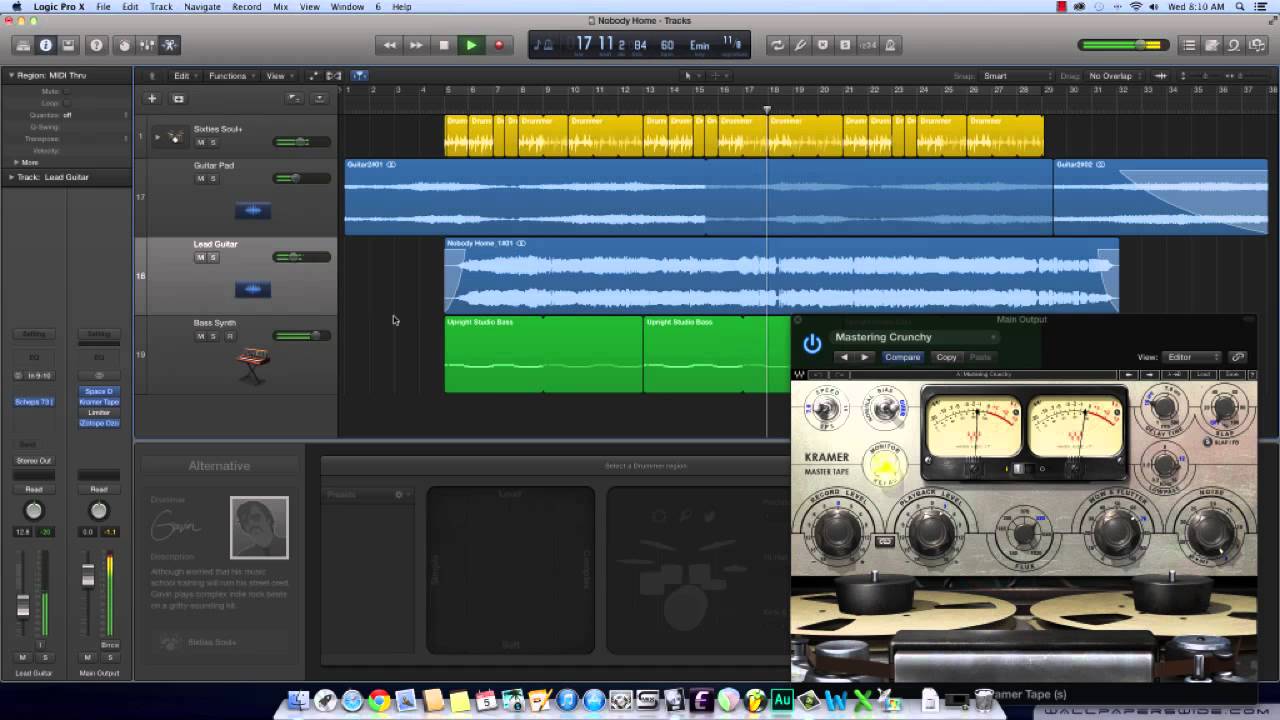Open the Mix menu

click(x=280, y=7)
